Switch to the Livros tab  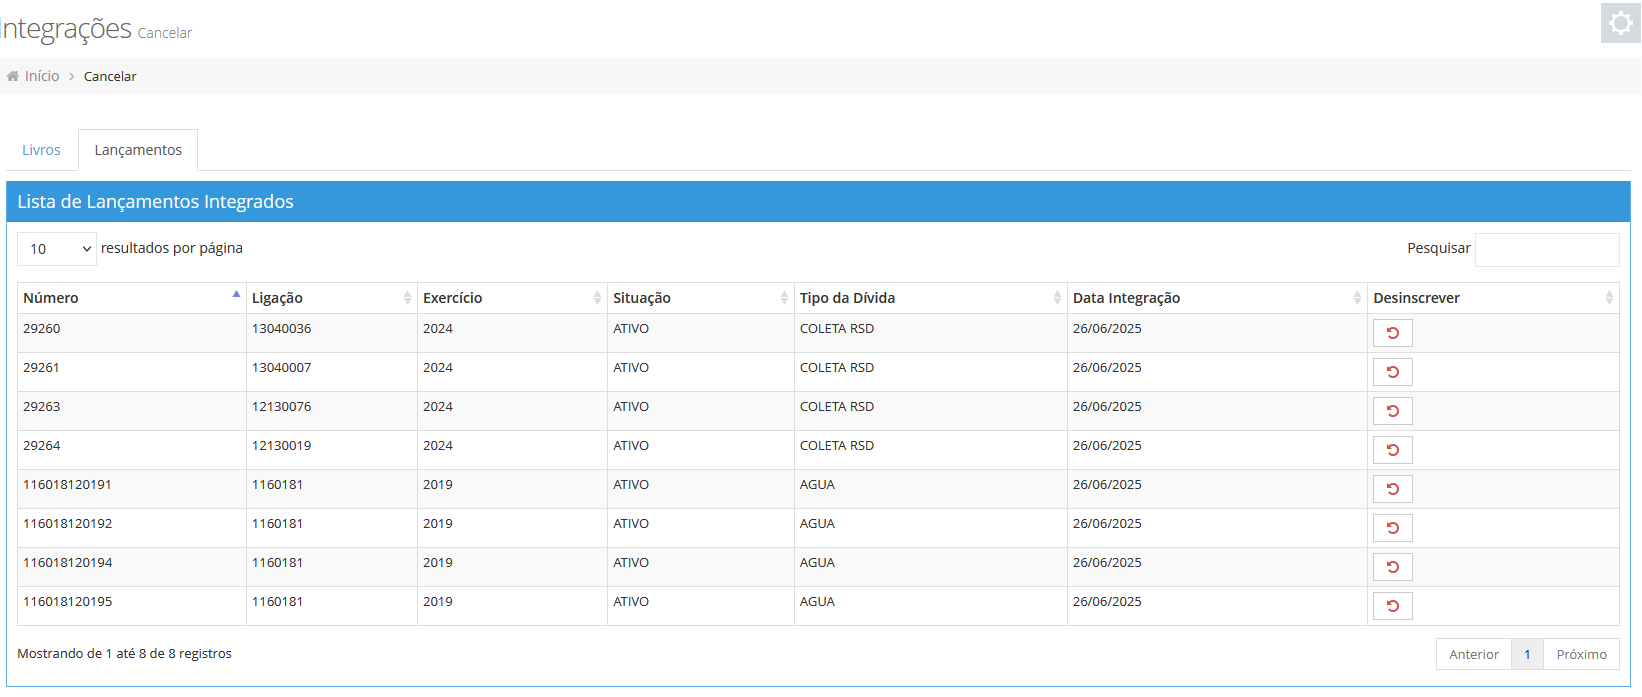[41, 150]
